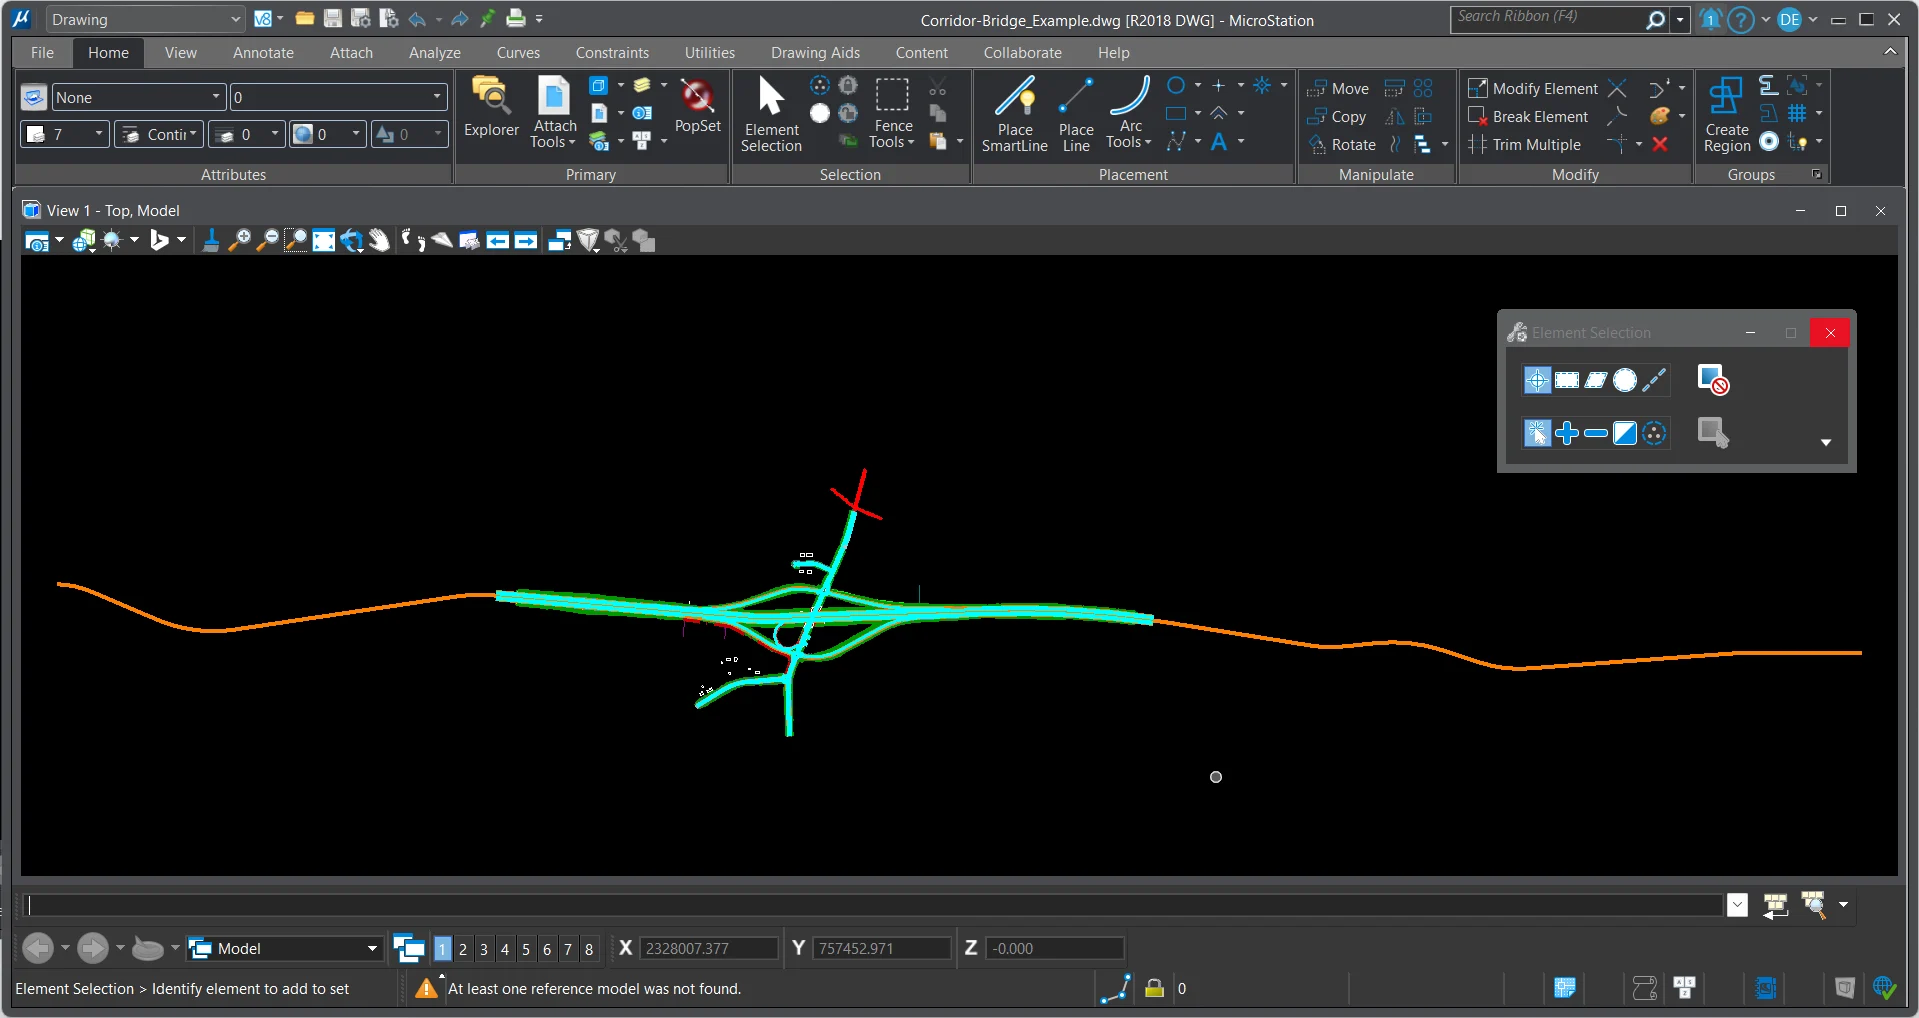
Task: Click 'At least one reference model was not found.'
Action: pos(594,989)
